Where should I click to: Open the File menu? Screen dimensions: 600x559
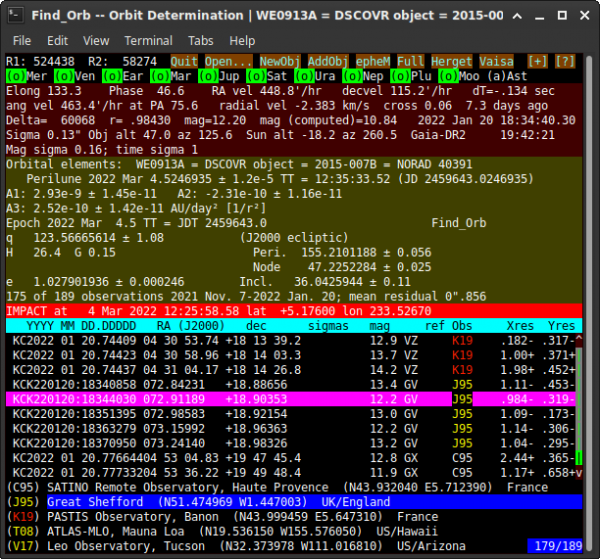(x=22, y=41)
